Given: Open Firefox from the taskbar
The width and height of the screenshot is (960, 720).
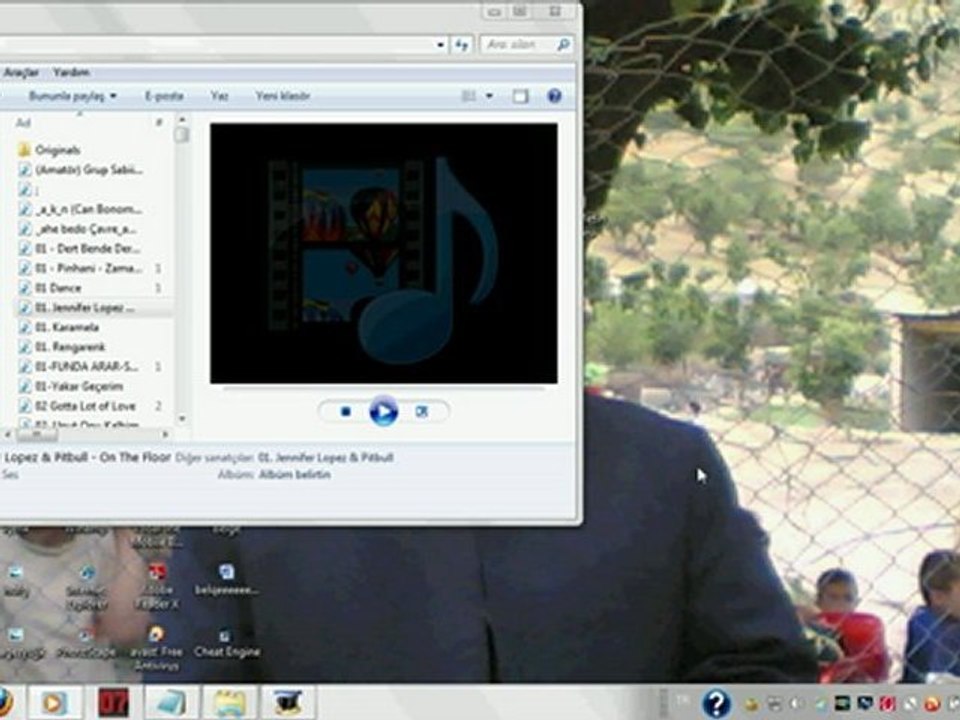Looking at the screenshot, I should (5, 703).
